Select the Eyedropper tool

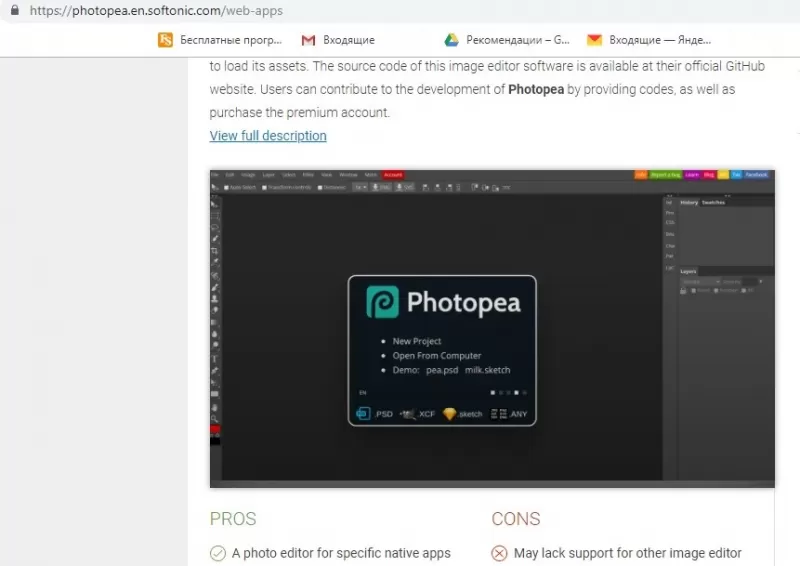(x=215, y=262)
